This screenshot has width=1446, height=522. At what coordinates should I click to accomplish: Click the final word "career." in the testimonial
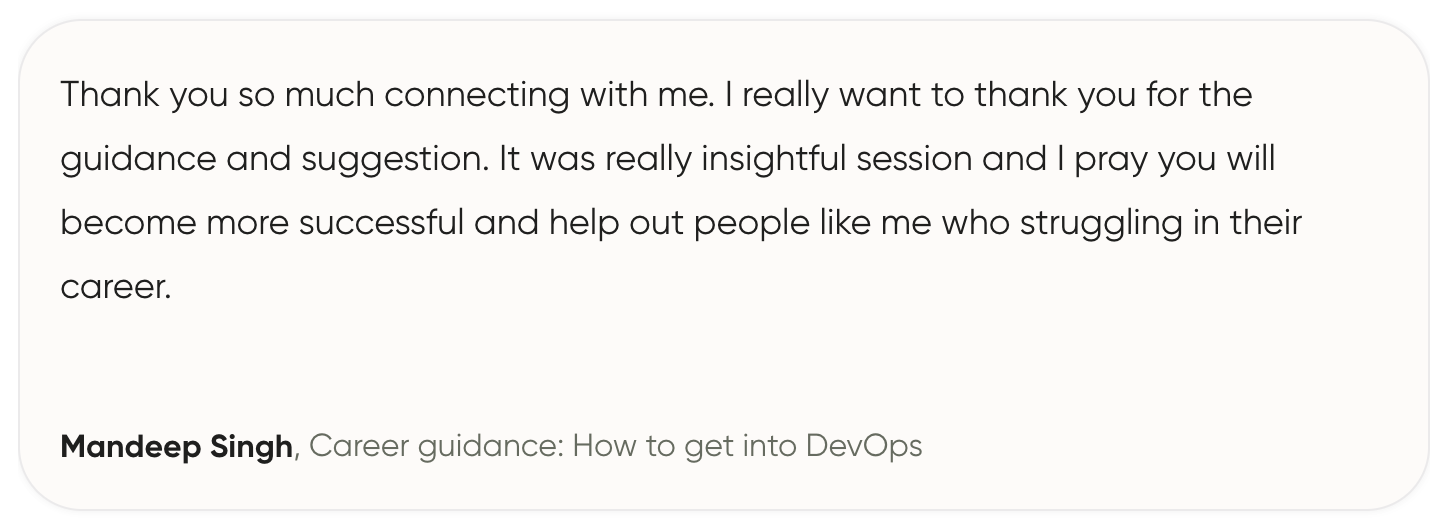pyautogui.click(x=116, y=288)
